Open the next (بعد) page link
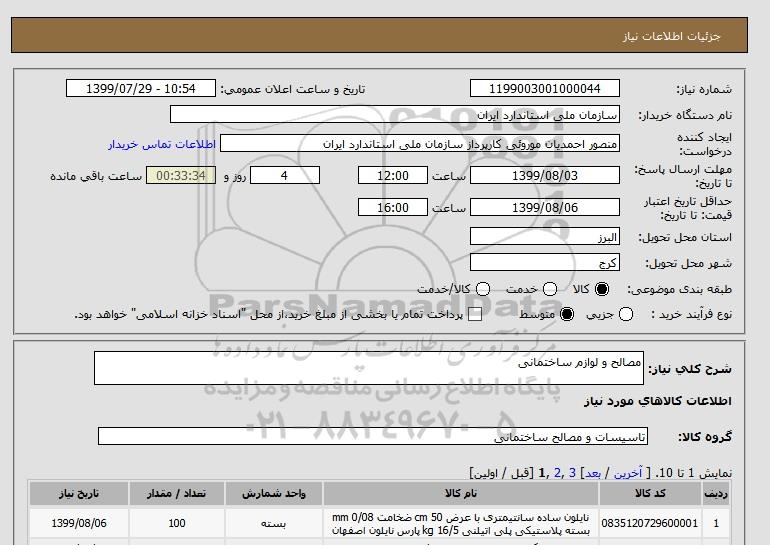Viewport: 770px width, 545px height. (593, 473)
